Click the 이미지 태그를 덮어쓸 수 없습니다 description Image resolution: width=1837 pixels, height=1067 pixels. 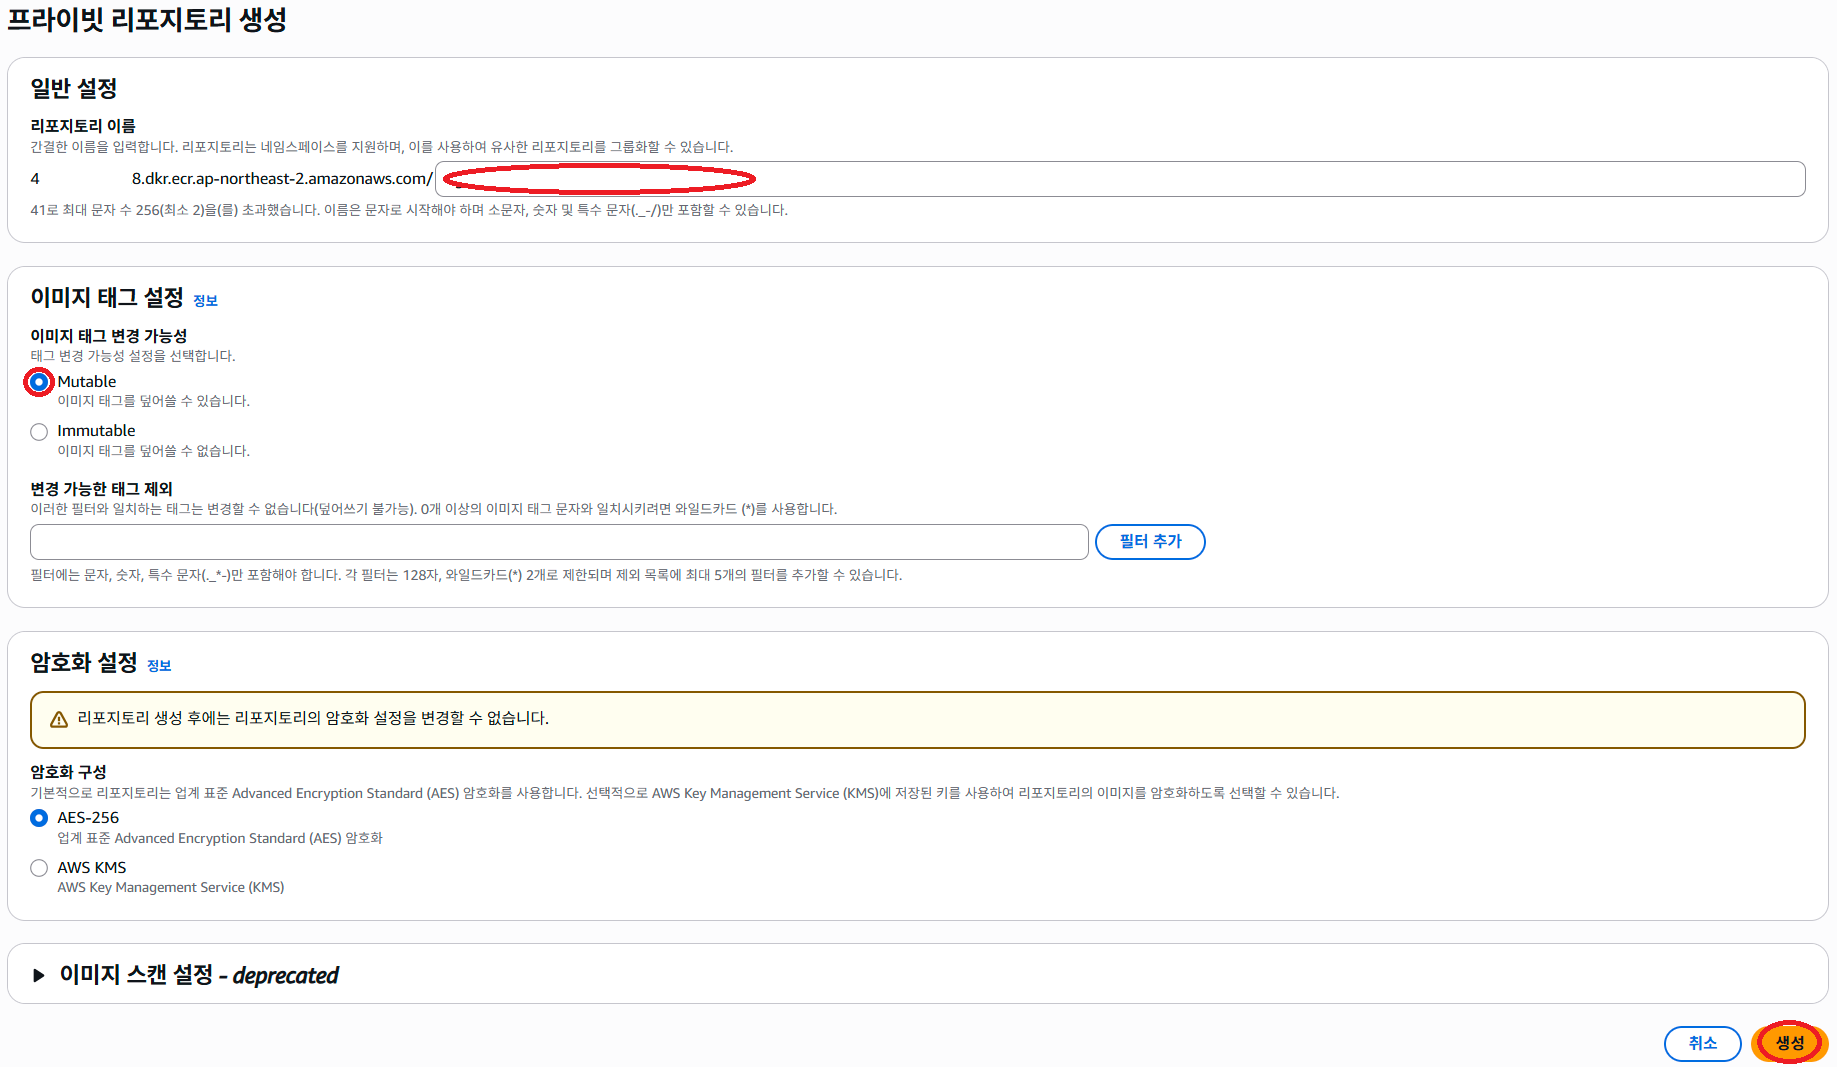click(x=153, y=451)
